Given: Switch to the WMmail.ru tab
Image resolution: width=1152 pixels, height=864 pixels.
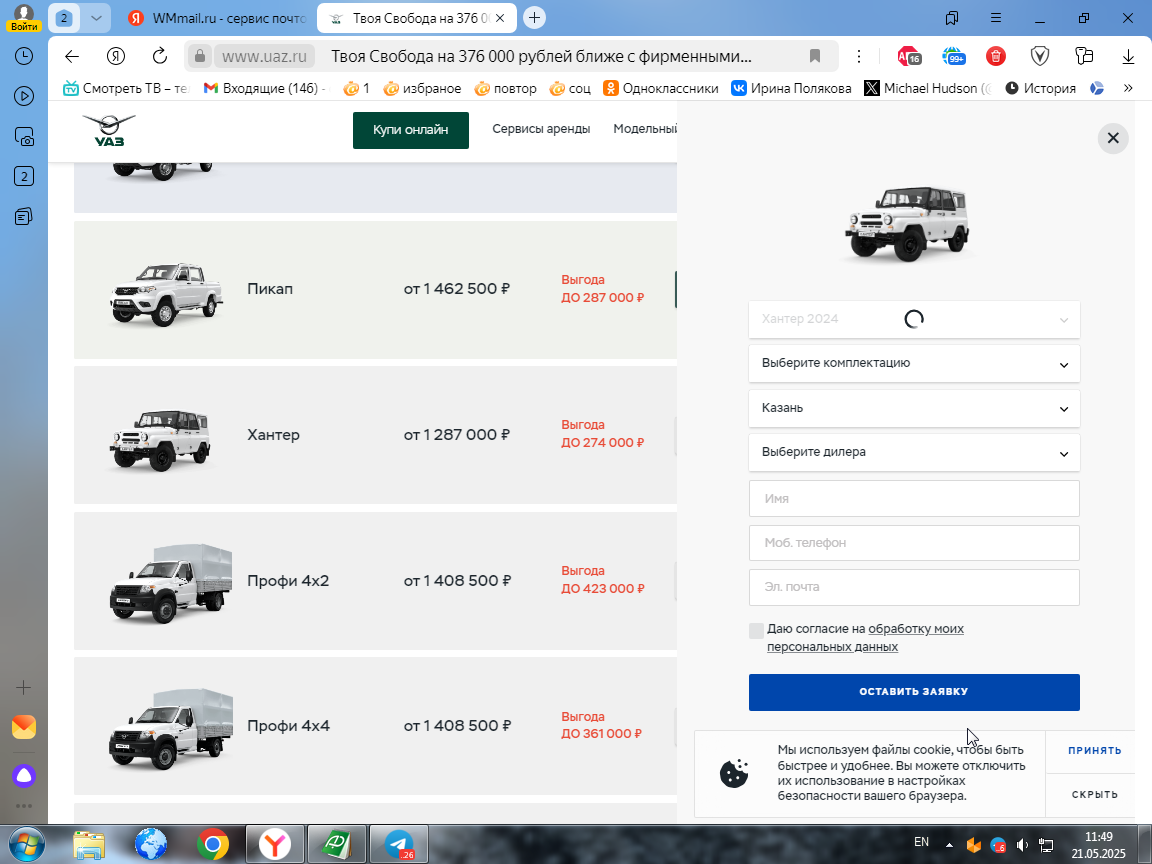Looking at the screenshot, I should tap(216, 18).
